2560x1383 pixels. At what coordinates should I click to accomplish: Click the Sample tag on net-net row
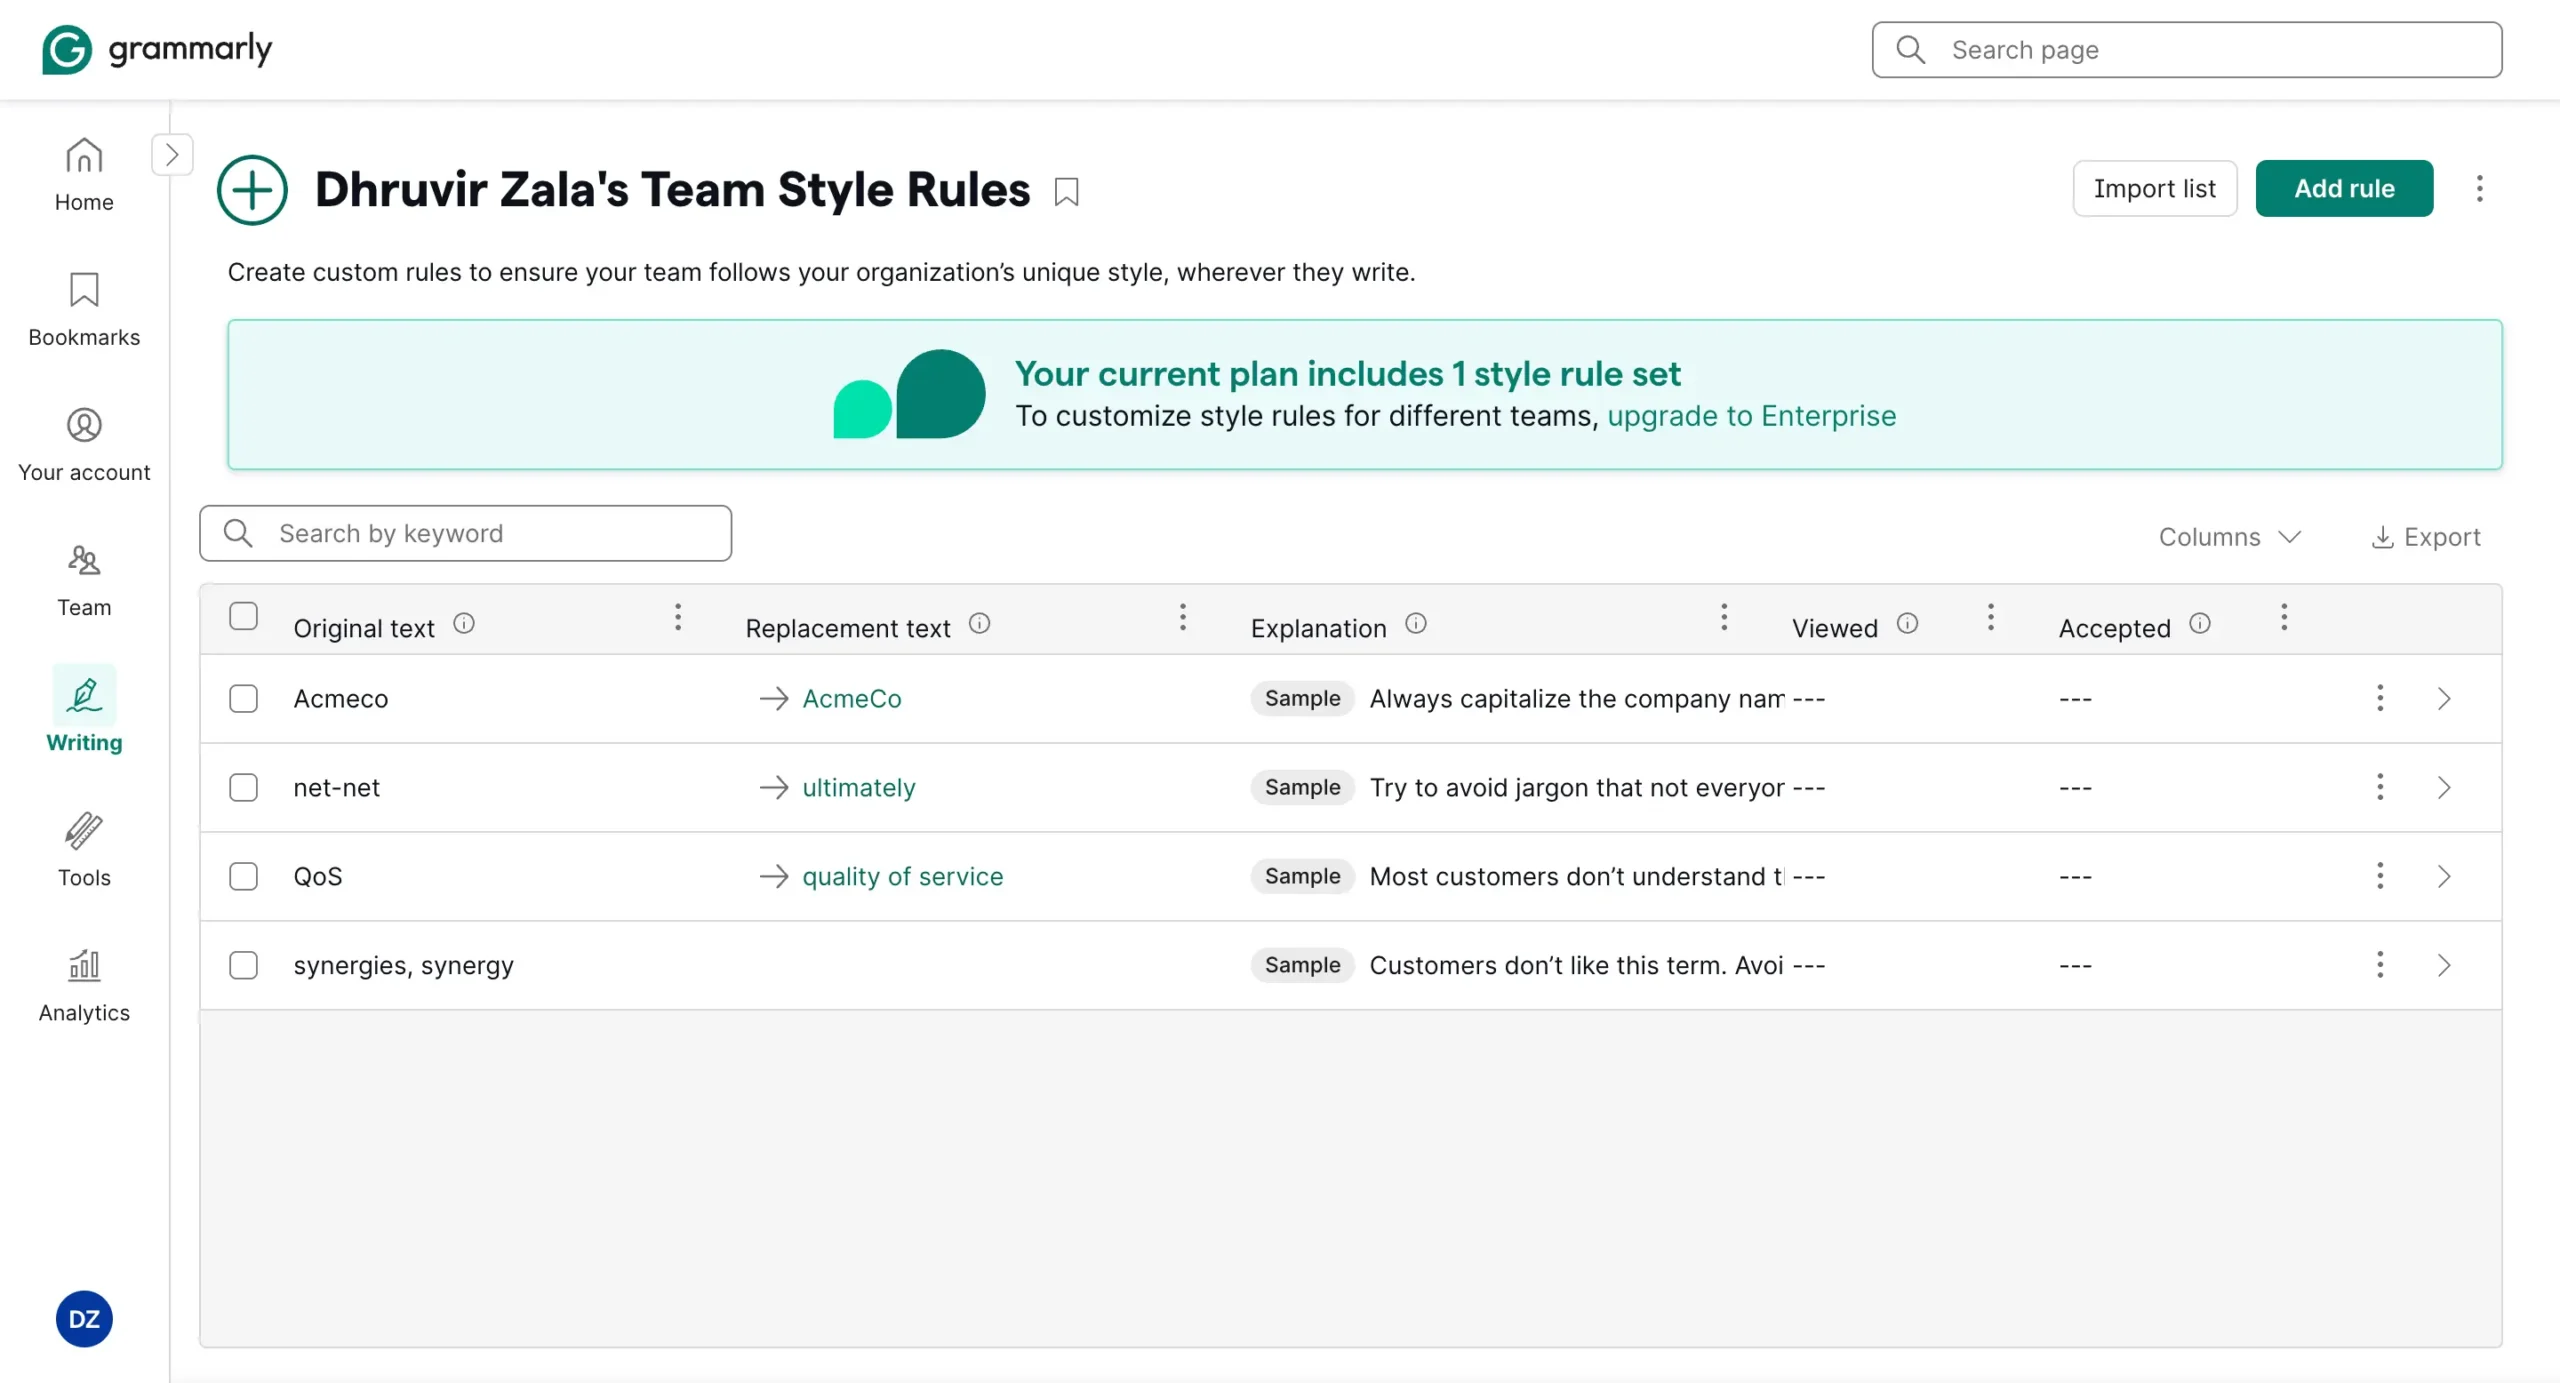1302,787
